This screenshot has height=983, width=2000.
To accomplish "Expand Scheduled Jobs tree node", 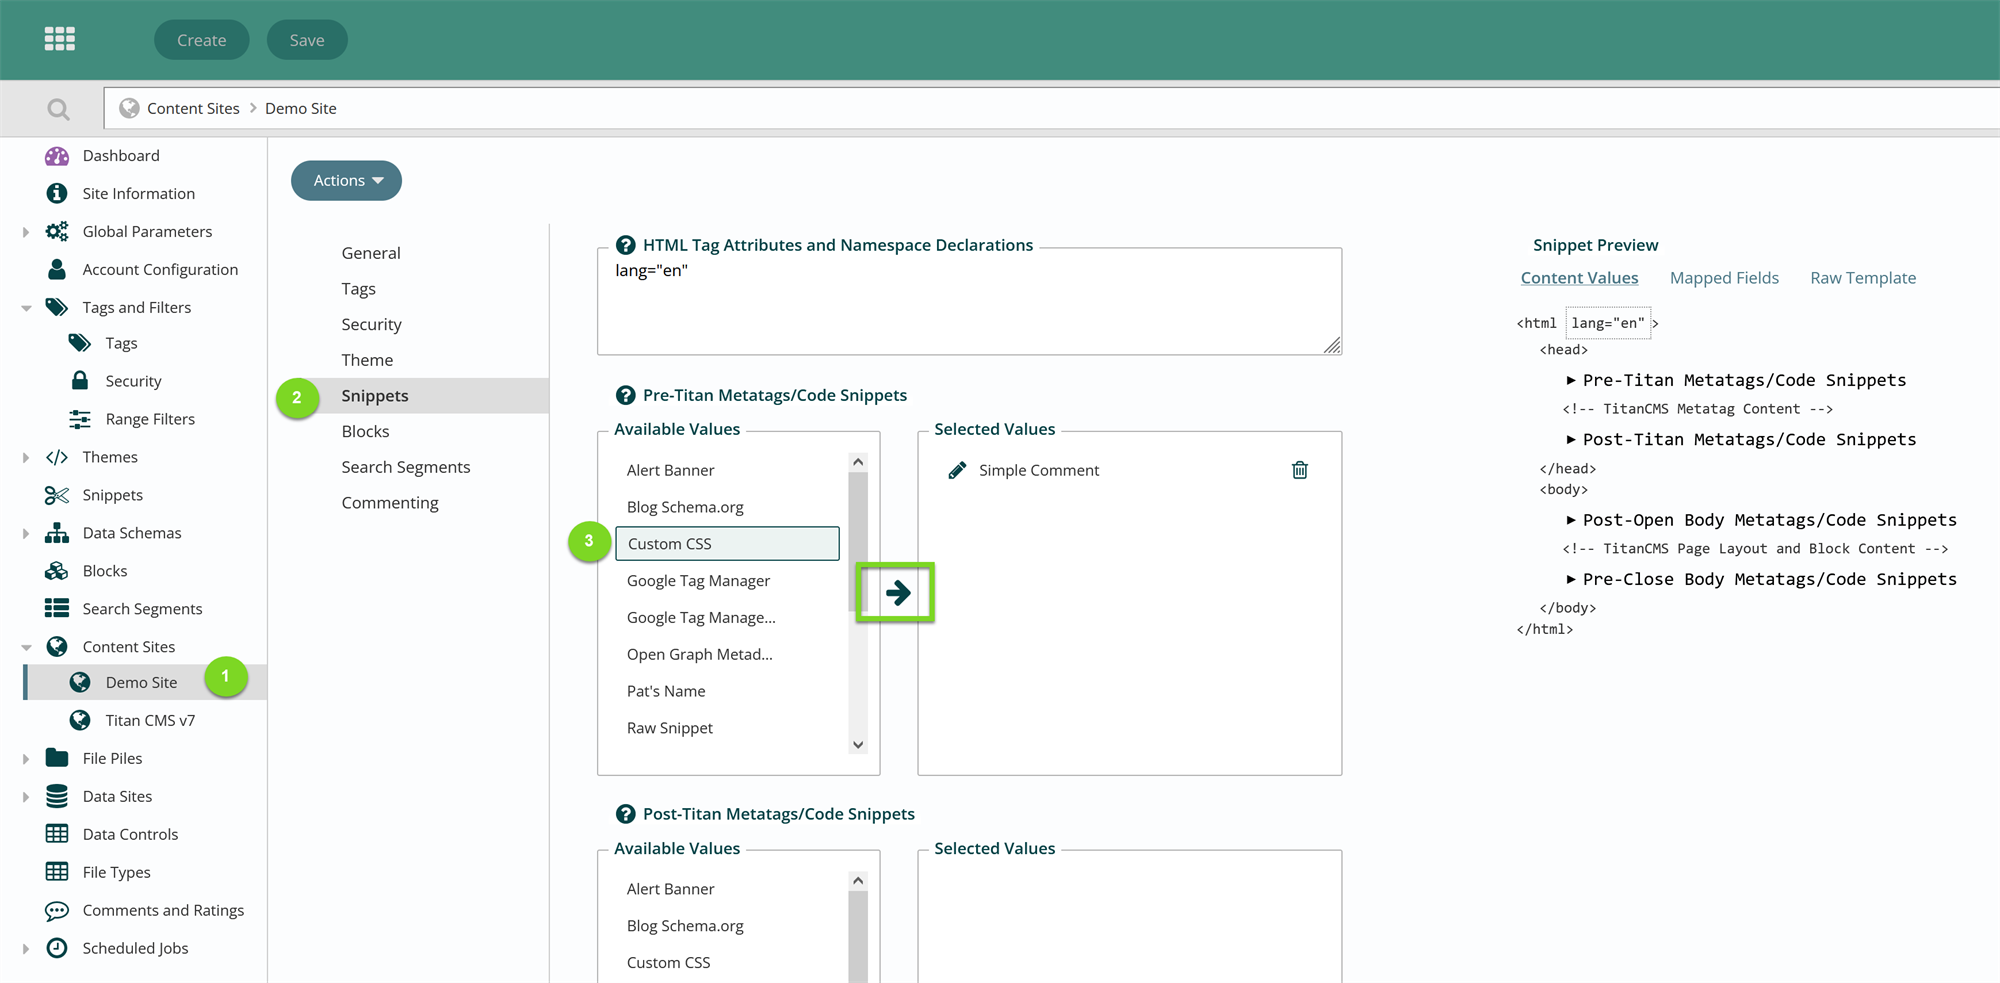I will click(x=26, y=949).
